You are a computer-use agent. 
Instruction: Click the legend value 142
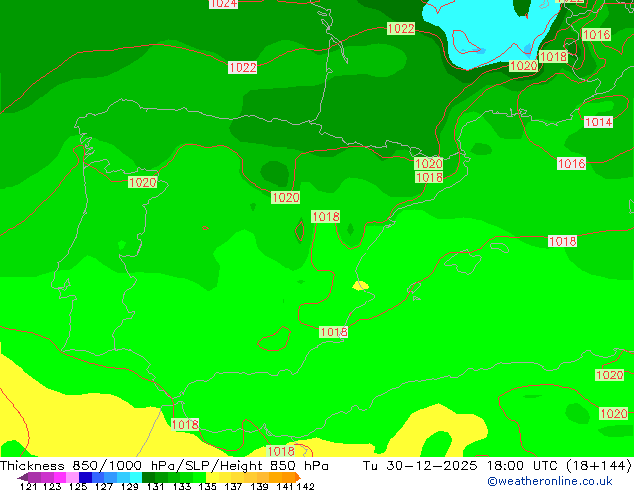point(306,486)
